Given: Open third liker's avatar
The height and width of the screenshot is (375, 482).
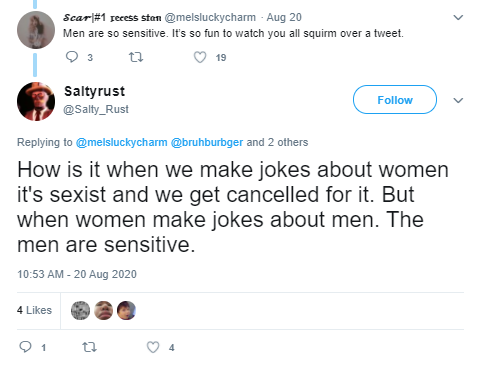Looking at the screenshot, I should click(x=126, y=310).
